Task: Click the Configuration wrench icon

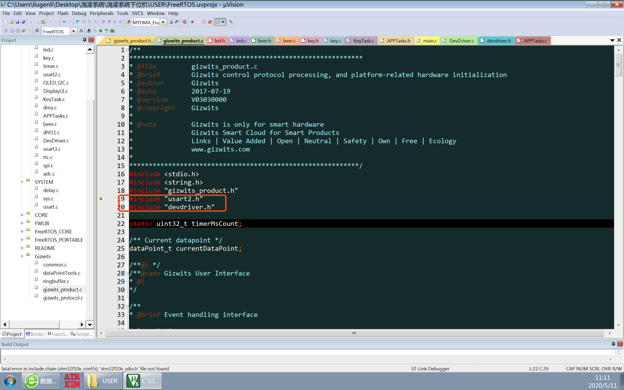Action: click(x=231, y=22)
